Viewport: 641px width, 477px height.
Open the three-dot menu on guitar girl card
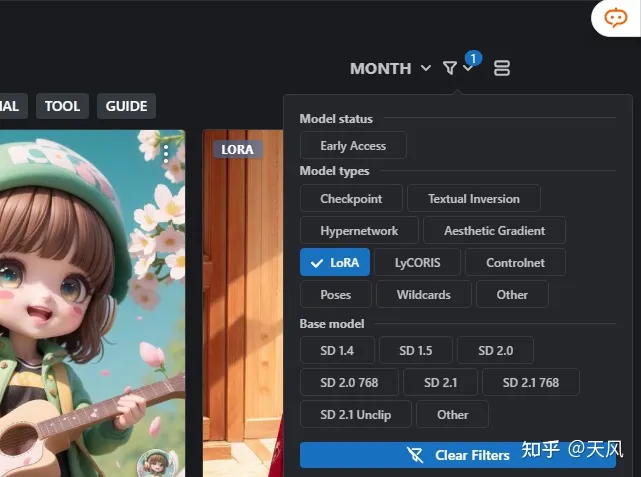(166, 152)
